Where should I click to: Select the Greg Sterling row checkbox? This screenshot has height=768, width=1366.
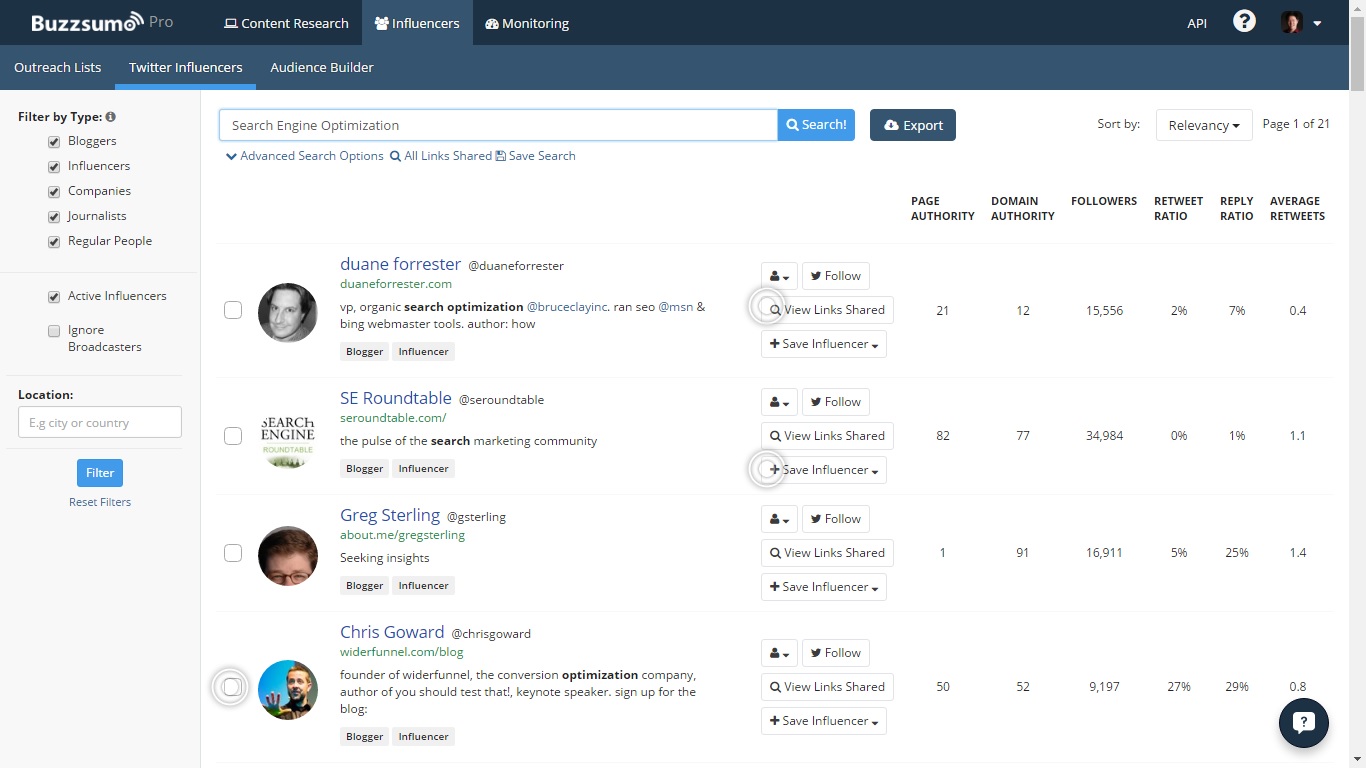(233, 553)
